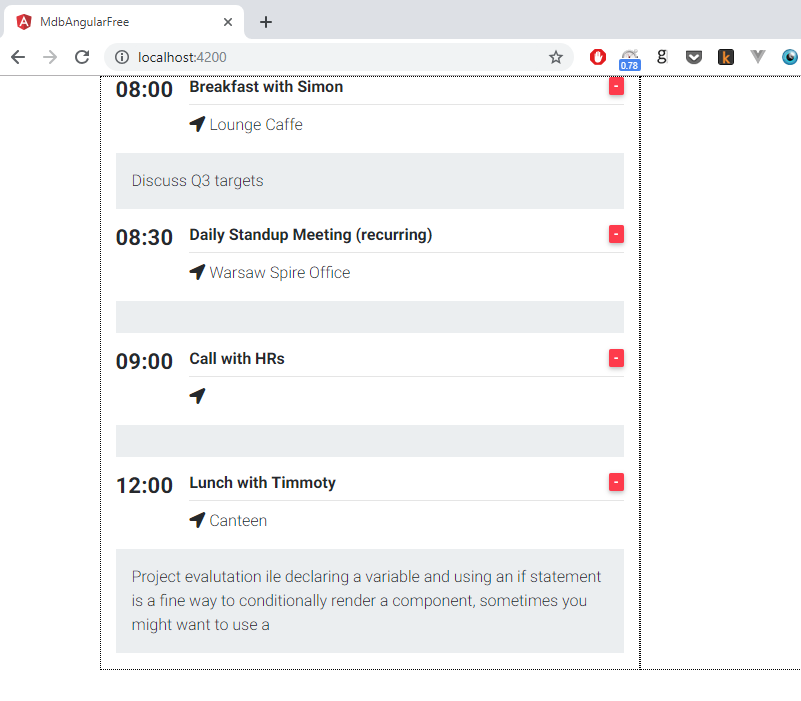Click the location arrow icon beside Canteen
Image resolution: width=801 pixels, height=701 pixels.
[197, 520]
